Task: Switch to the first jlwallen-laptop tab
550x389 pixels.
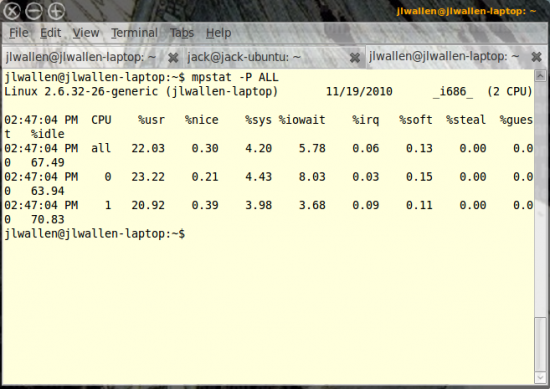Action: [x=81, y=57]
